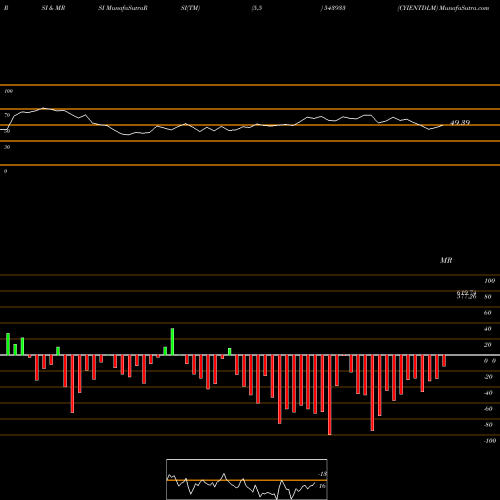Click the tallest green histogram bar
This screenshot has width=500, height=500.
click(x=172, y=342)
